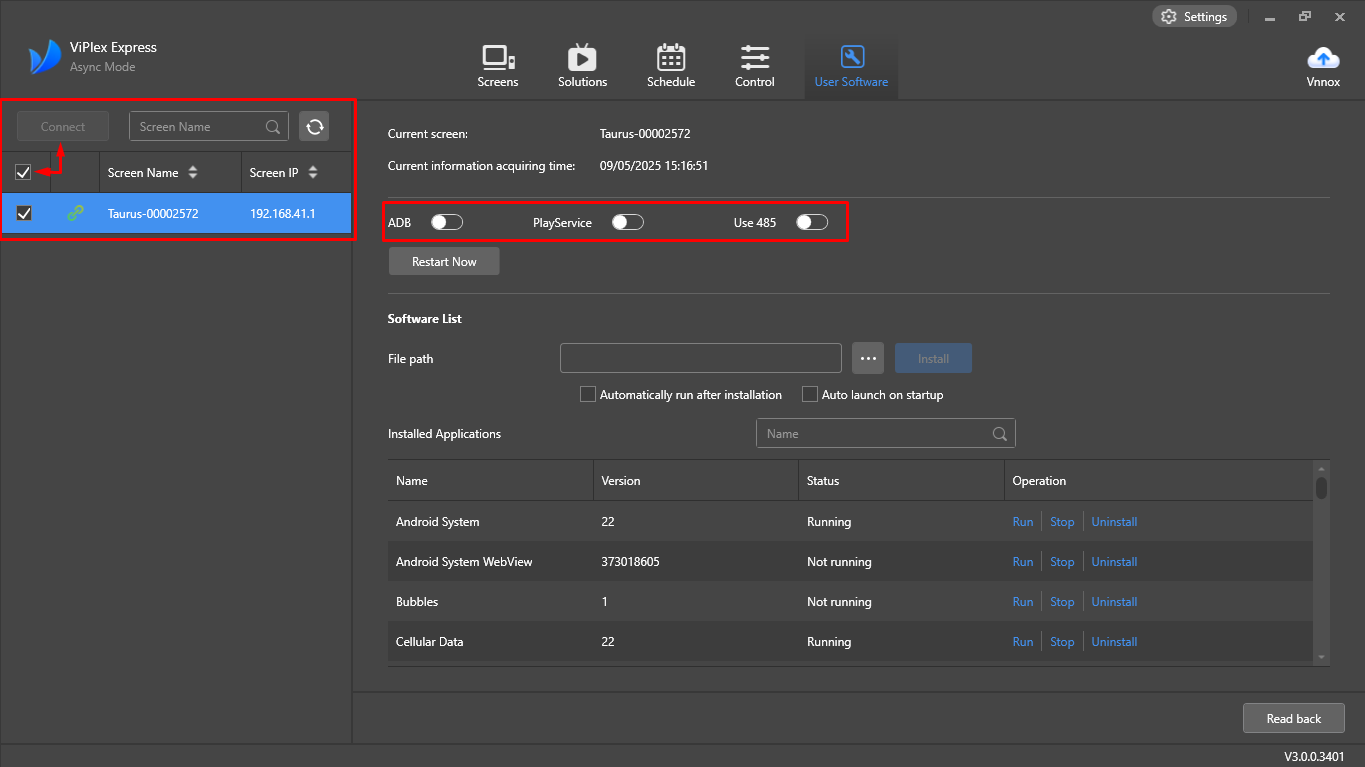The height and width of the screenshot is (767, 1365).
Task: Sort the list by Screen Name
Action: click(x=193, y=173)
